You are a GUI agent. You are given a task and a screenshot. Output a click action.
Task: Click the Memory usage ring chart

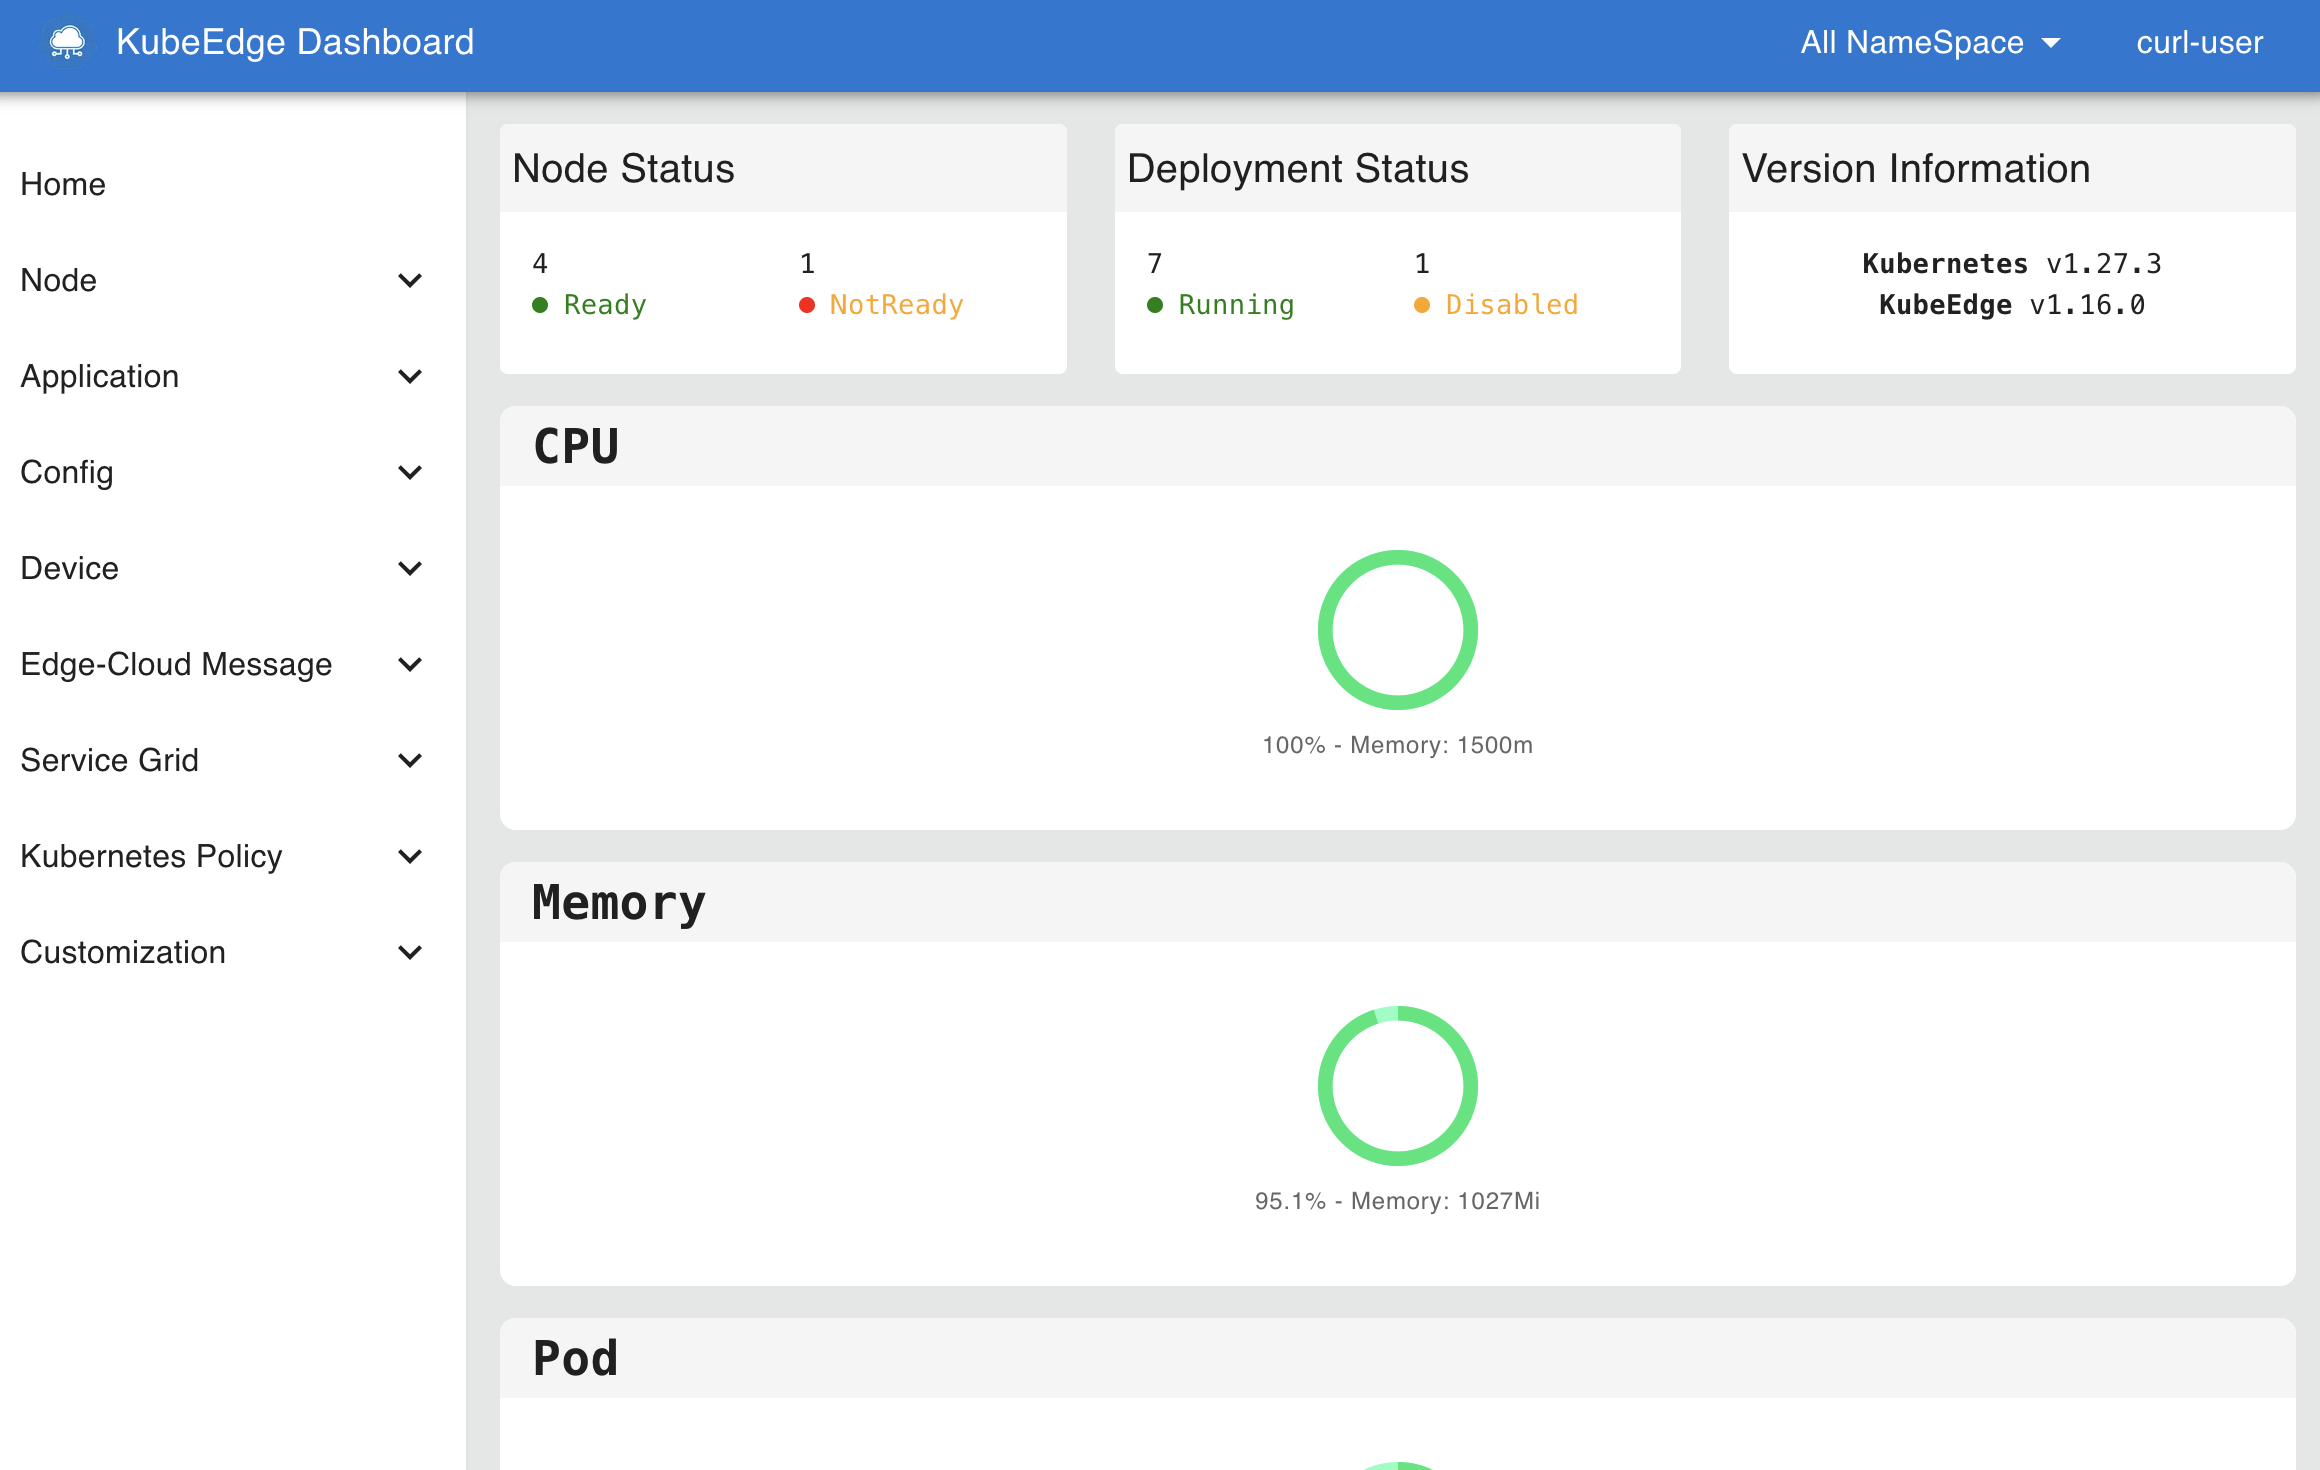click(x=1397, y=1086)
